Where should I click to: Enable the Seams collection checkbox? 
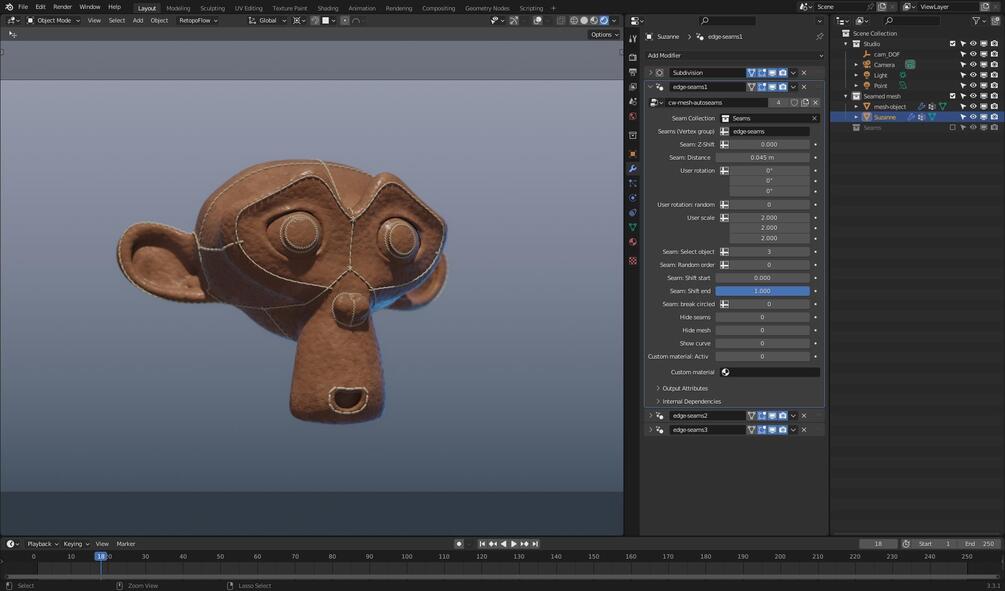tap(952, 127)
